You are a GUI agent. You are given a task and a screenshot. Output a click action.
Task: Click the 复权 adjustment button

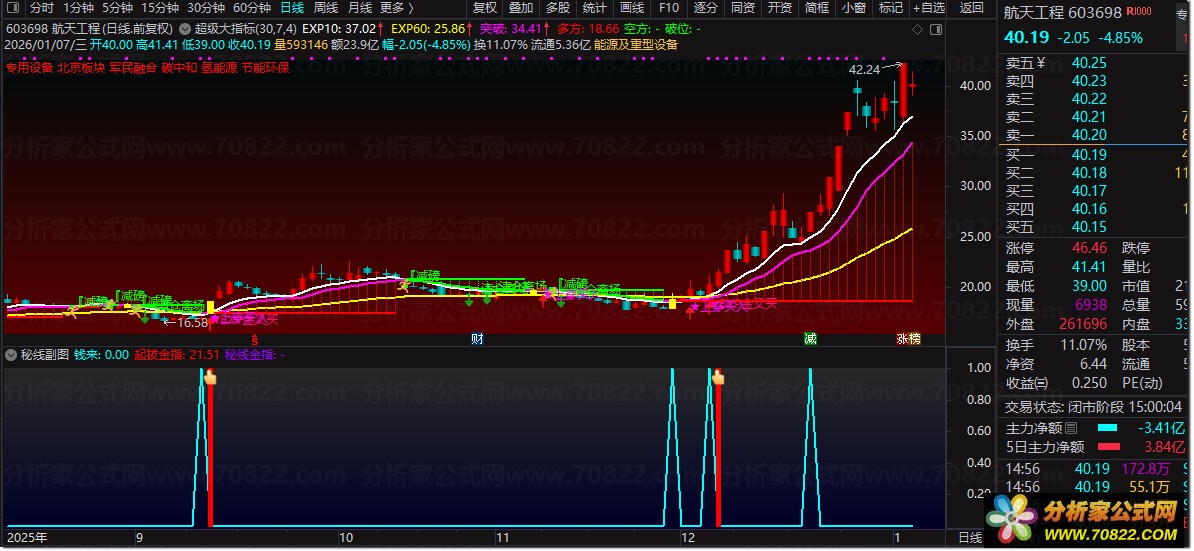(484, 8)
